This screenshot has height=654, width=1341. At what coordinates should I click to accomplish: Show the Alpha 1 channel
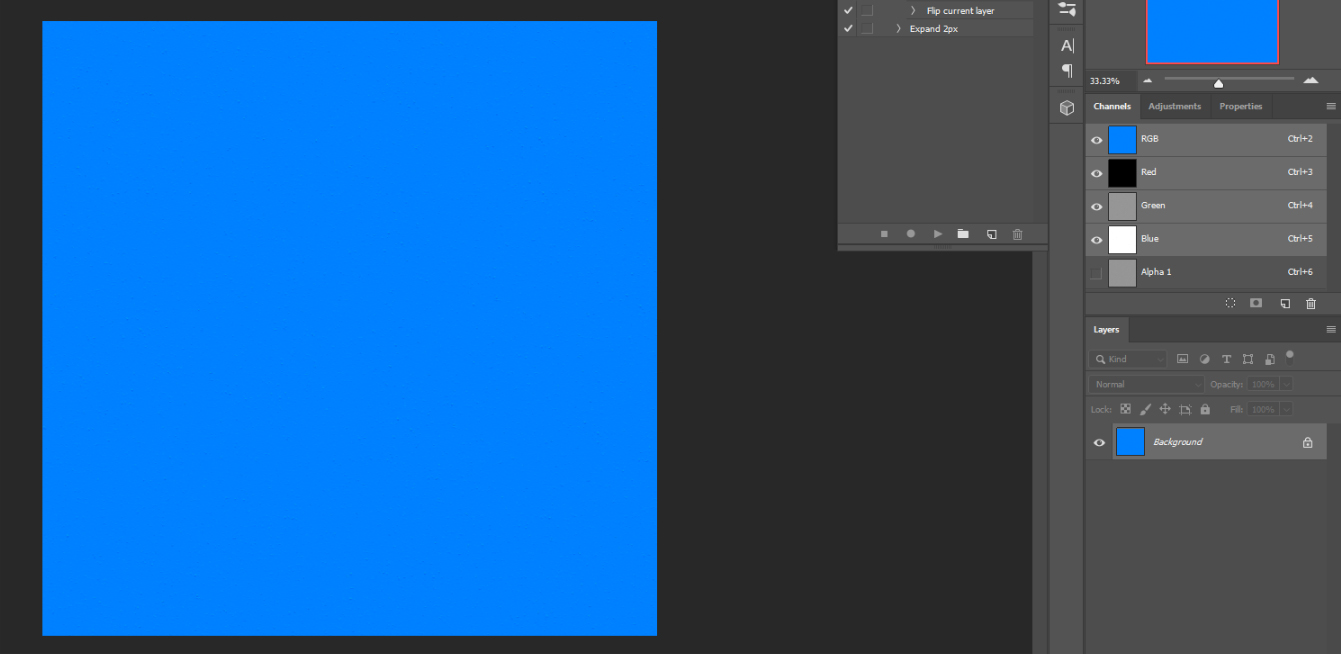coord(1096,273)
